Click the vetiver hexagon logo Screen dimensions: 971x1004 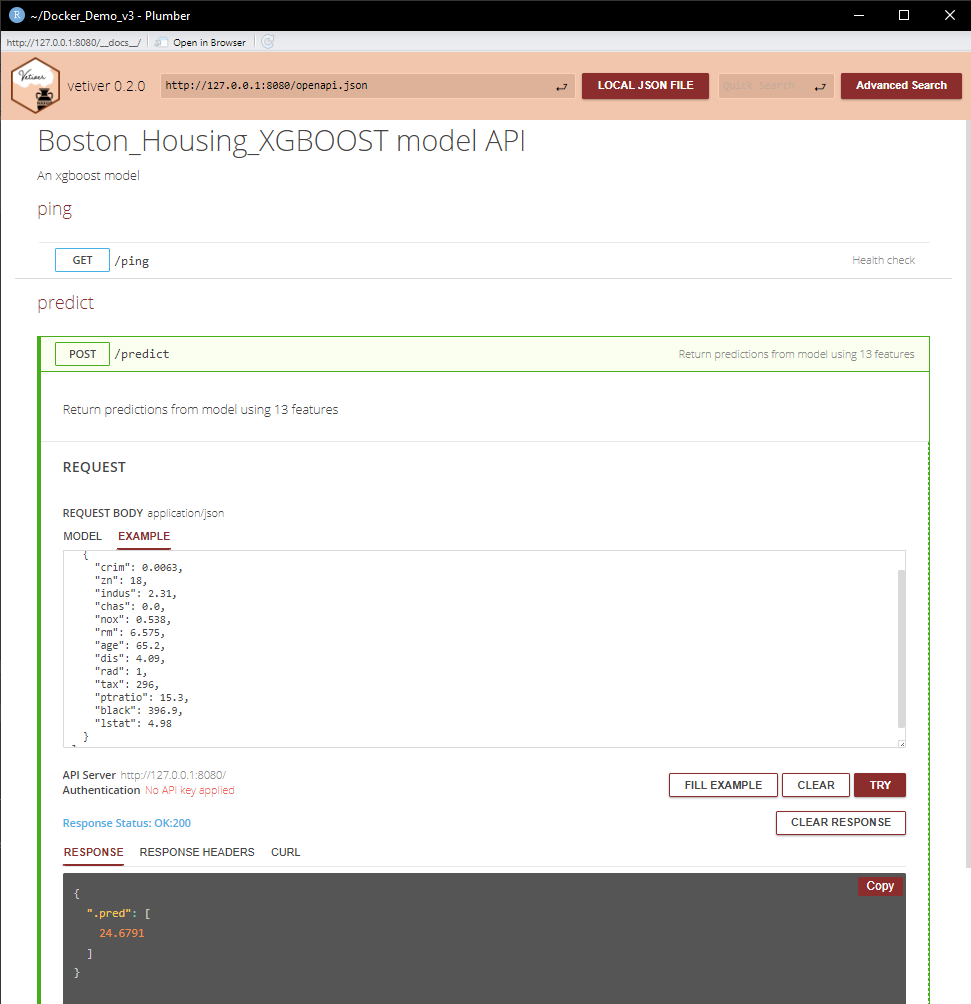tap(35, 87)
